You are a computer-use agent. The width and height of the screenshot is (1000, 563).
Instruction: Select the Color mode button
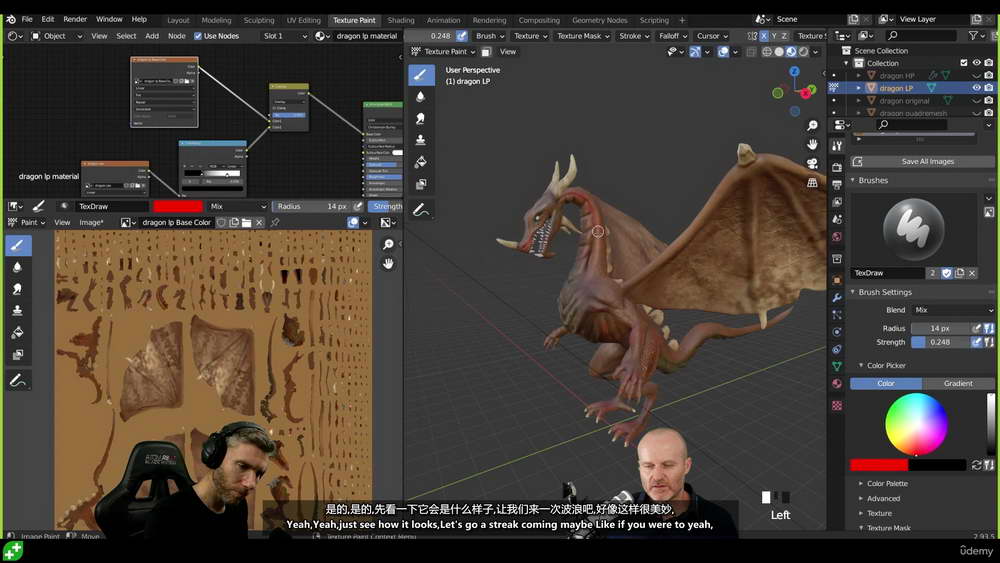(886, 383)
